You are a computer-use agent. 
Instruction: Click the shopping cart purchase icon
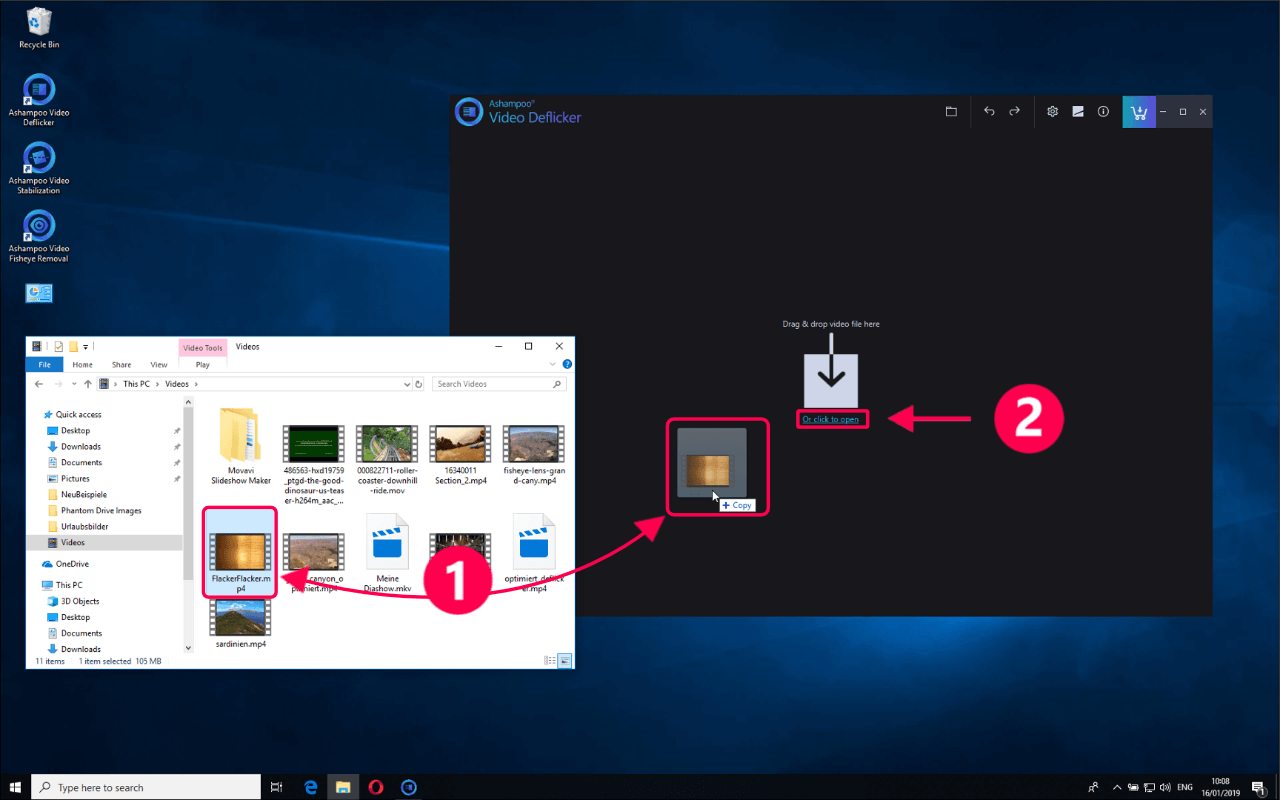point(1138,112)
